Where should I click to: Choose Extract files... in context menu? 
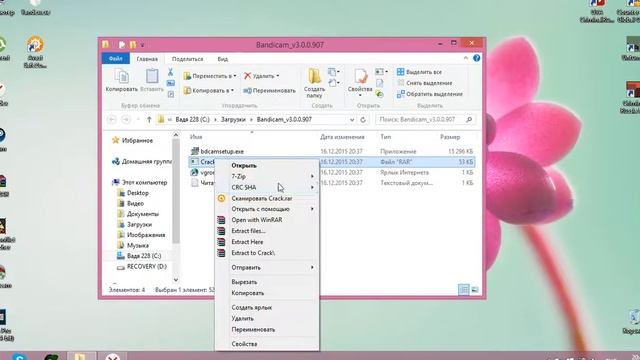click(x=267, y=231)
